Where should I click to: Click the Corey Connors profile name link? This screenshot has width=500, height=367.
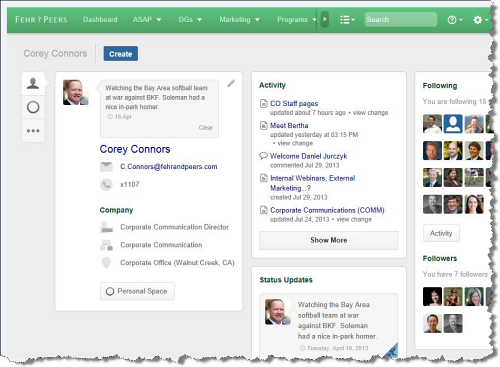(x=135, y=149)
